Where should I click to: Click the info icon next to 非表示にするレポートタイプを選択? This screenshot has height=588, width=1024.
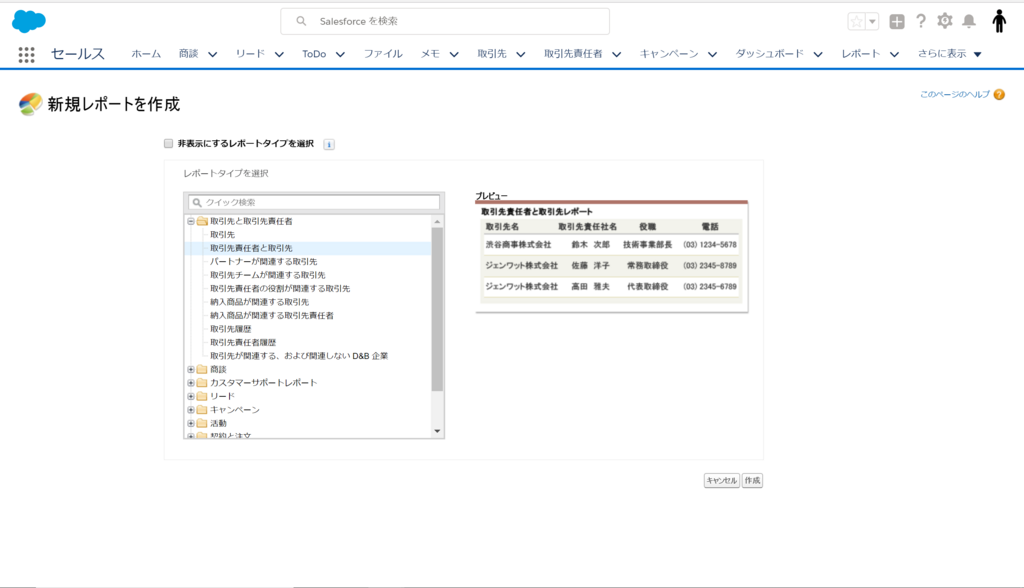pyautogui.click(x=329, y=144)
